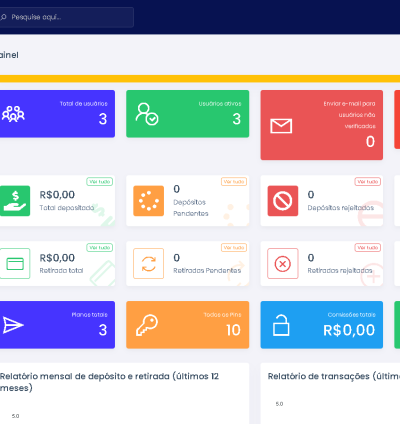400x424 pixels.
Task: Click the Total depositado hand-dollar icon
Action: 15,201
